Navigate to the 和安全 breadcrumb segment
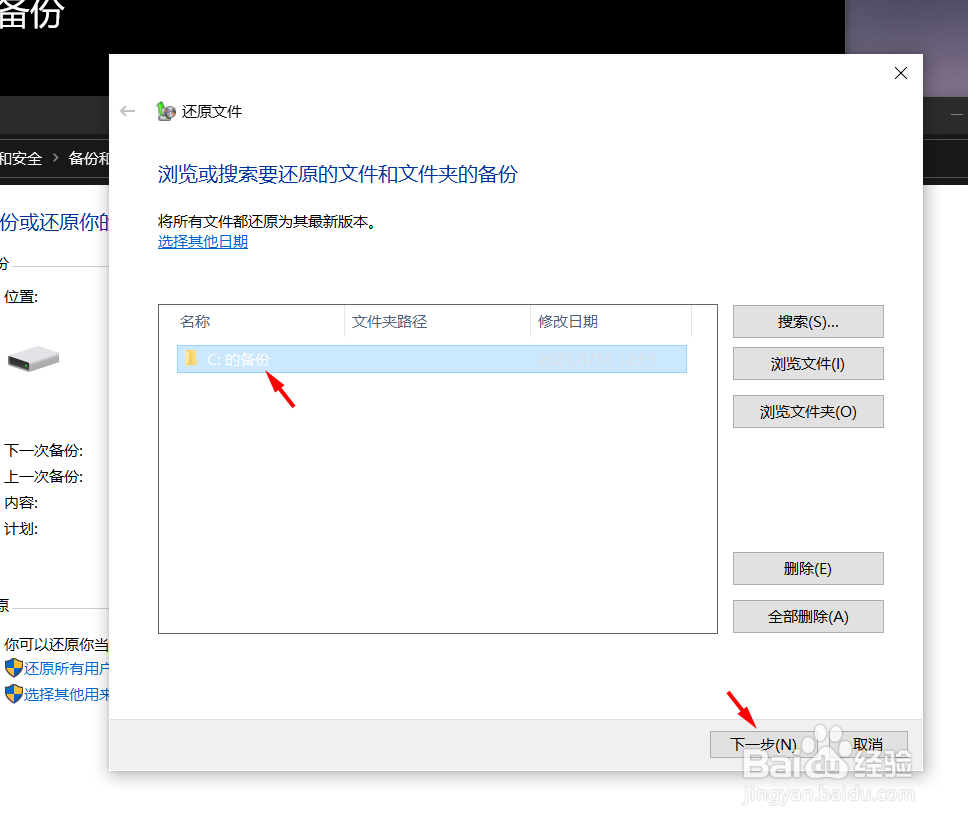This screenshot has width=968, height=827. click(23, 158)
